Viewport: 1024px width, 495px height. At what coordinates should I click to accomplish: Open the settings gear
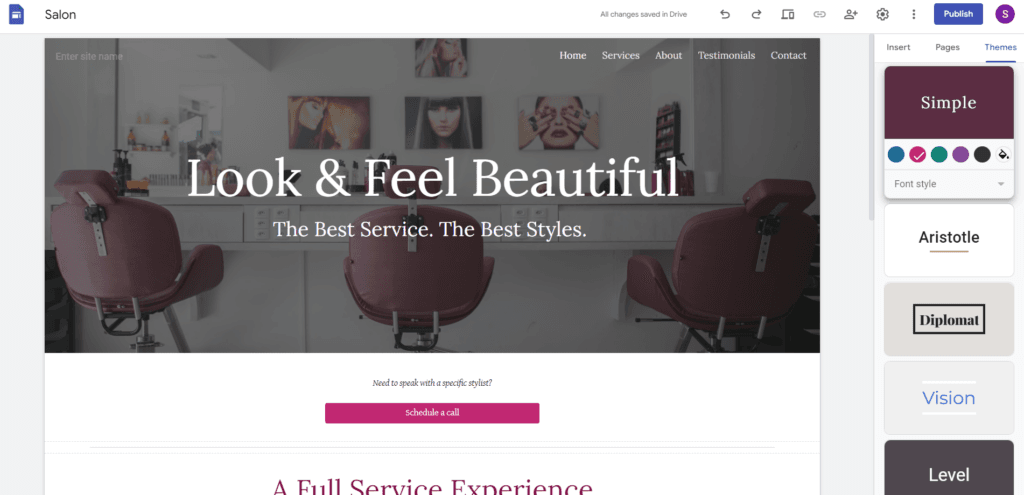coord(882,14)
